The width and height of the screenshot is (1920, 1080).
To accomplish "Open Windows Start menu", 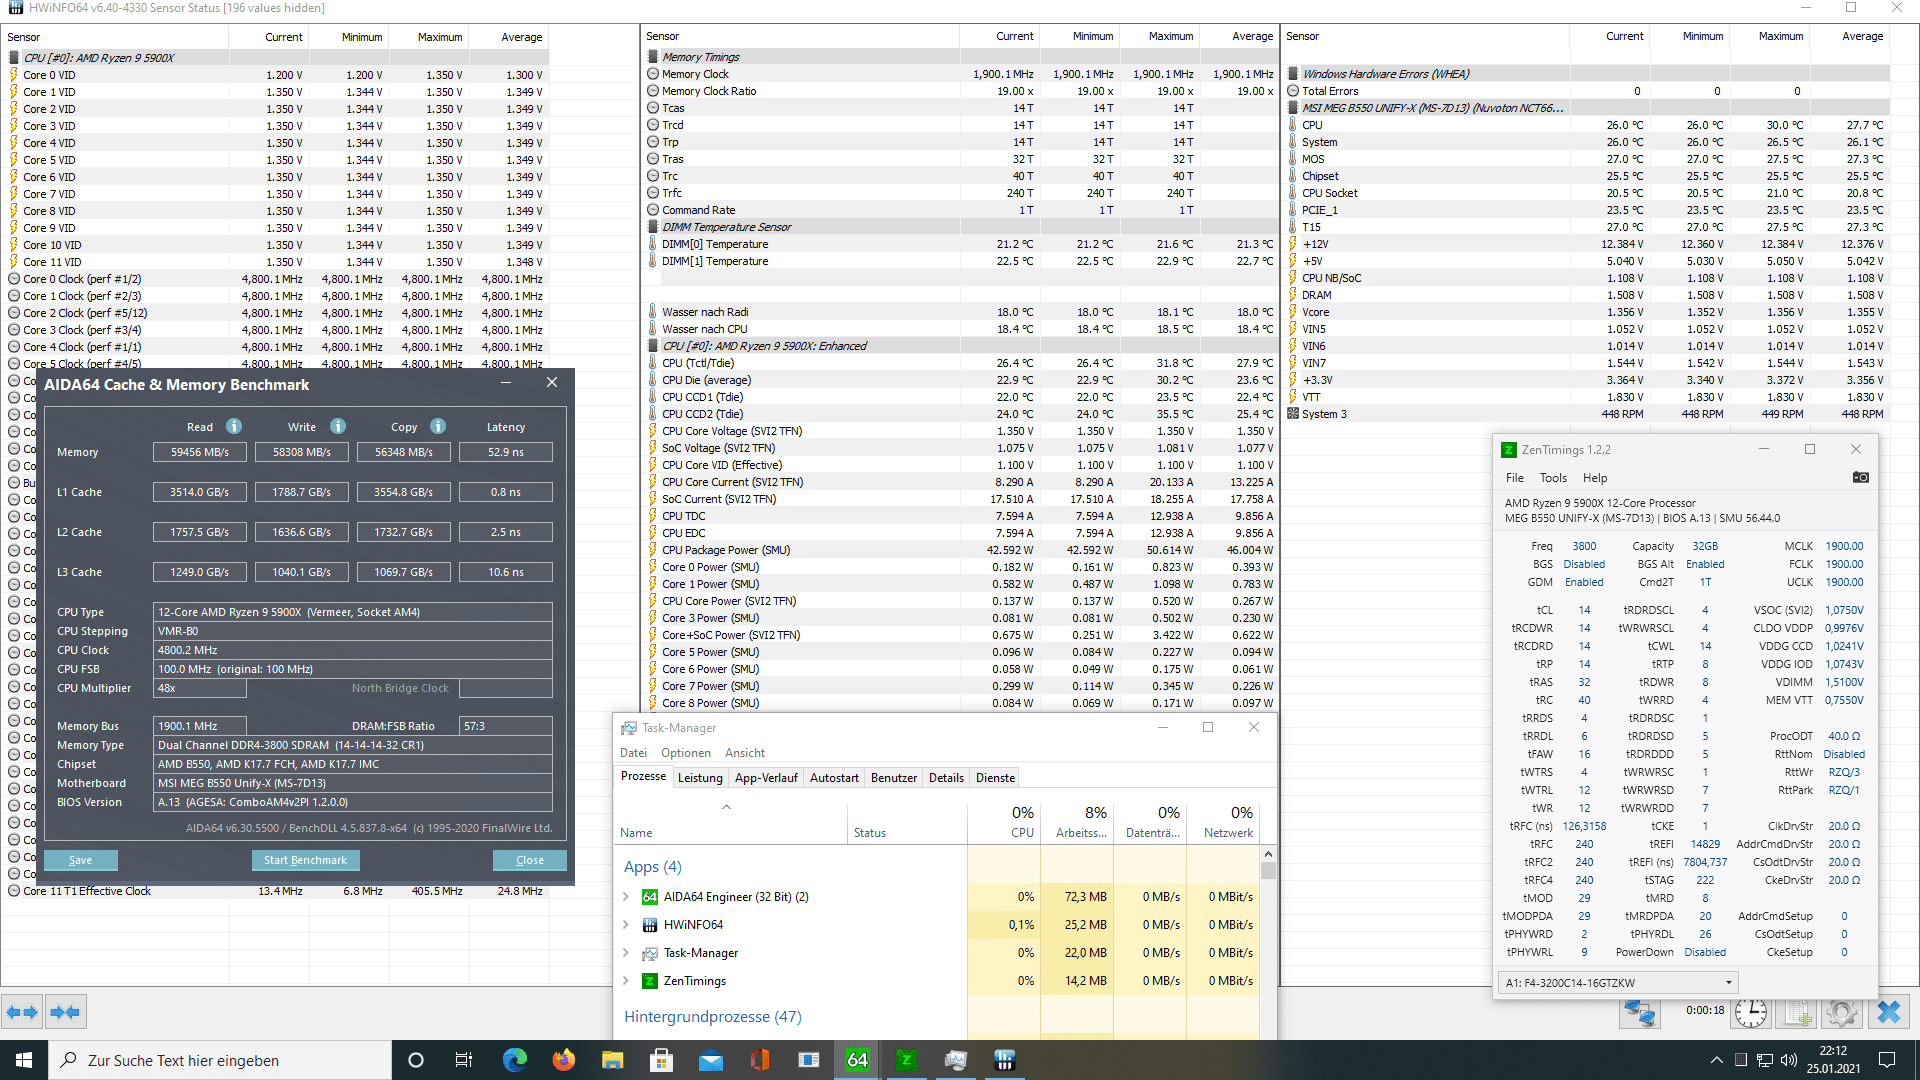I will (x=24, y=1060).
